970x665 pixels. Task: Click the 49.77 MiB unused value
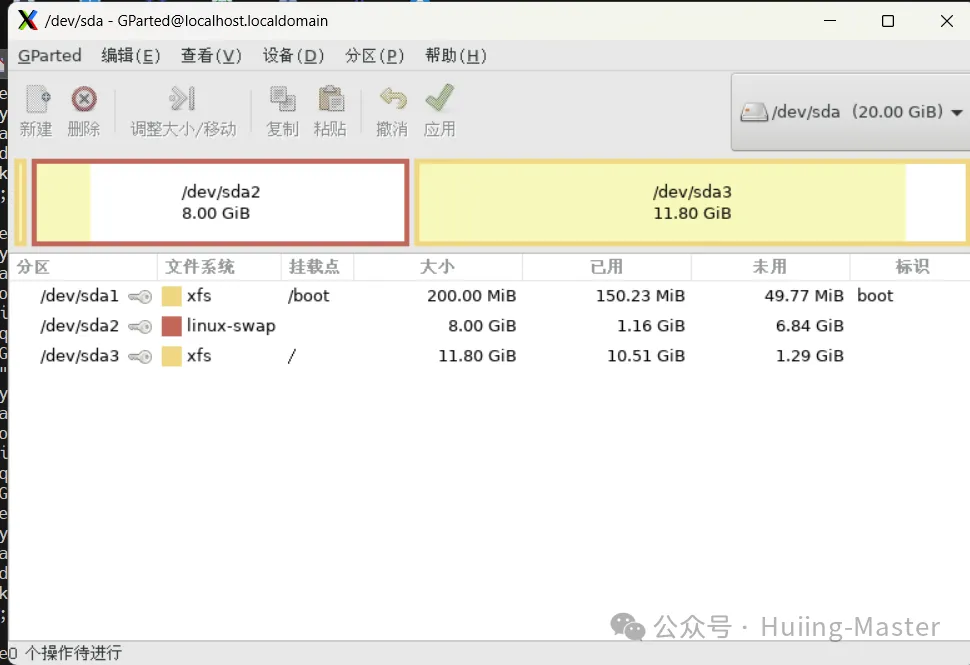pyautogui.click(x=804, y=296)
